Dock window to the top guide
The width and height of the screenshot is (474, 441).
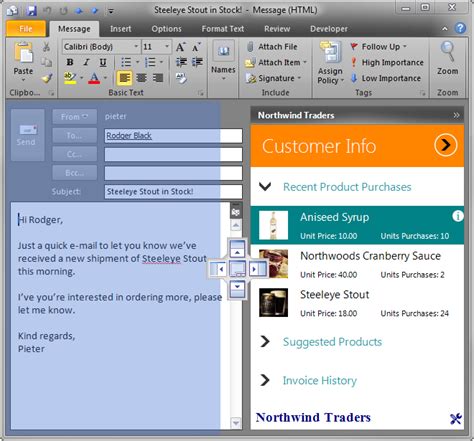(237, 249)
